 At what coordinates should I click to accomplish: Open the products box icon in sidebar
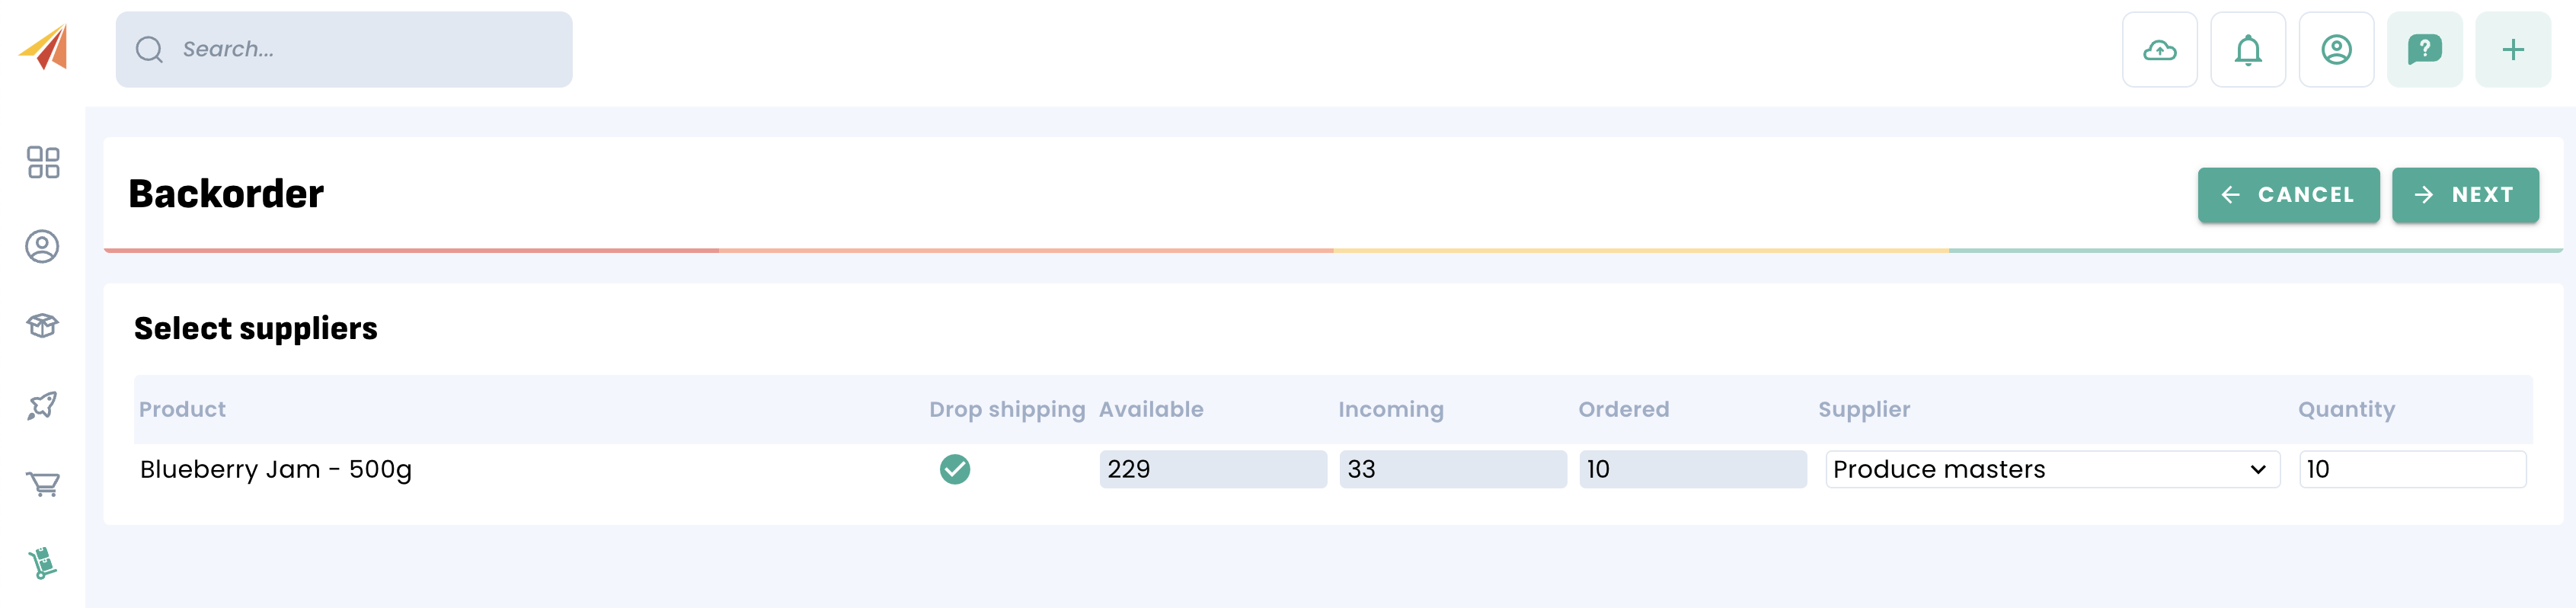point(42,325)
